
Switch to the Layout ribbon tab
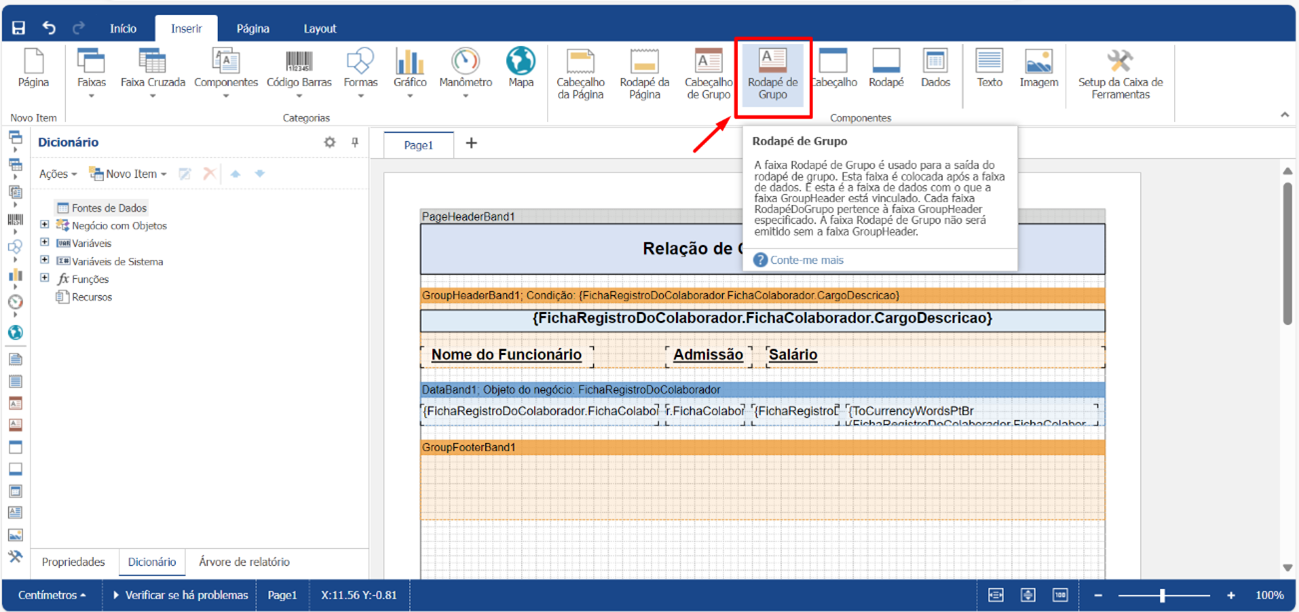click(x=320, y=29)
